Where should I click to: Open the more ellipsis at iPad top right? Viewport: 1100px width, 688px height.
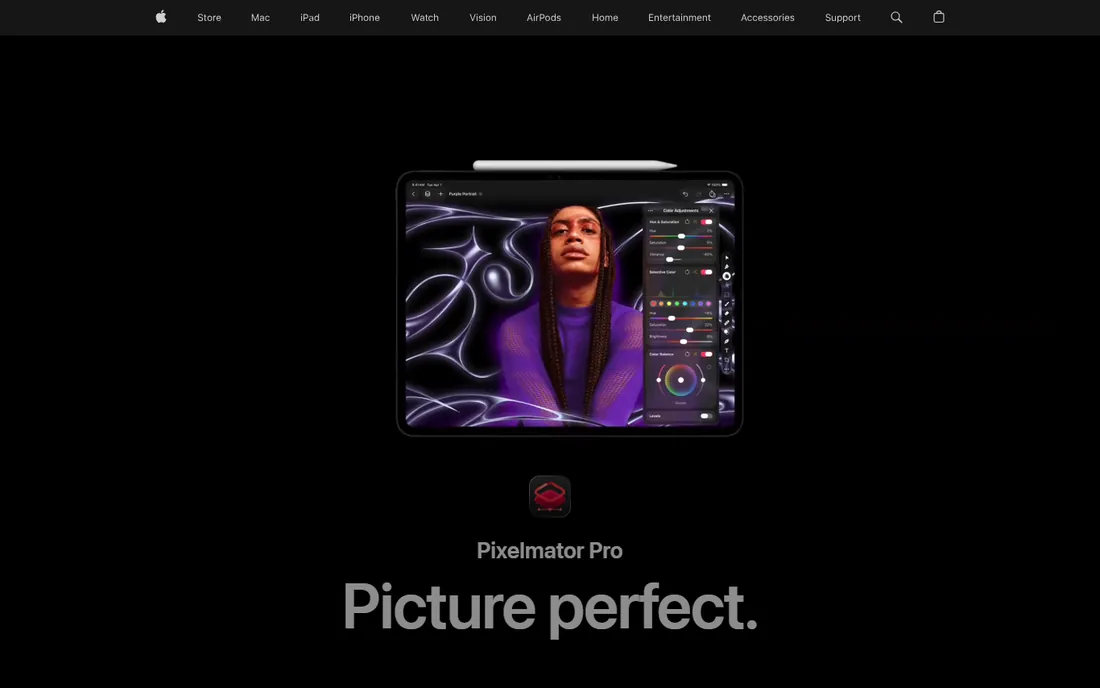click(727, 194)
